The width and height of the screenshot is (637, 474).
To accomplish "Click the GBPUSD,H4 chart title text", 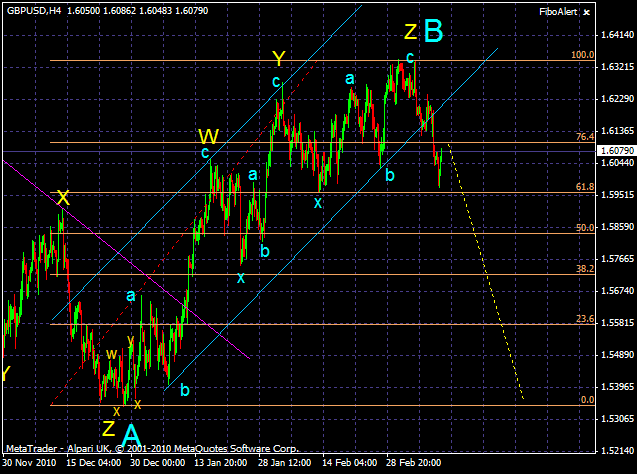I will tap(34, 11).
